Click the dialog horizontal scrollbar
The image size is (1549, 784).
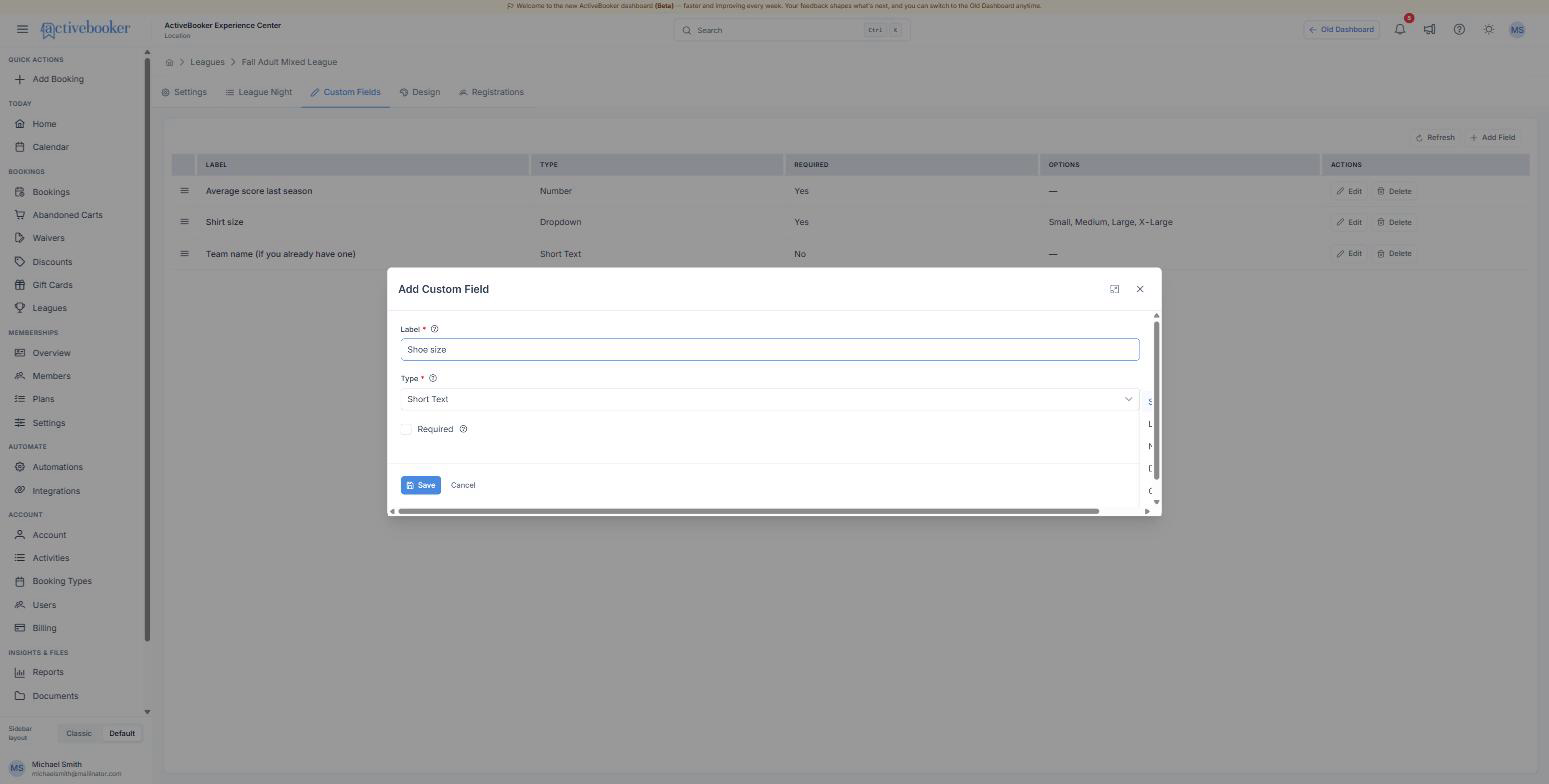pos(748,511)
